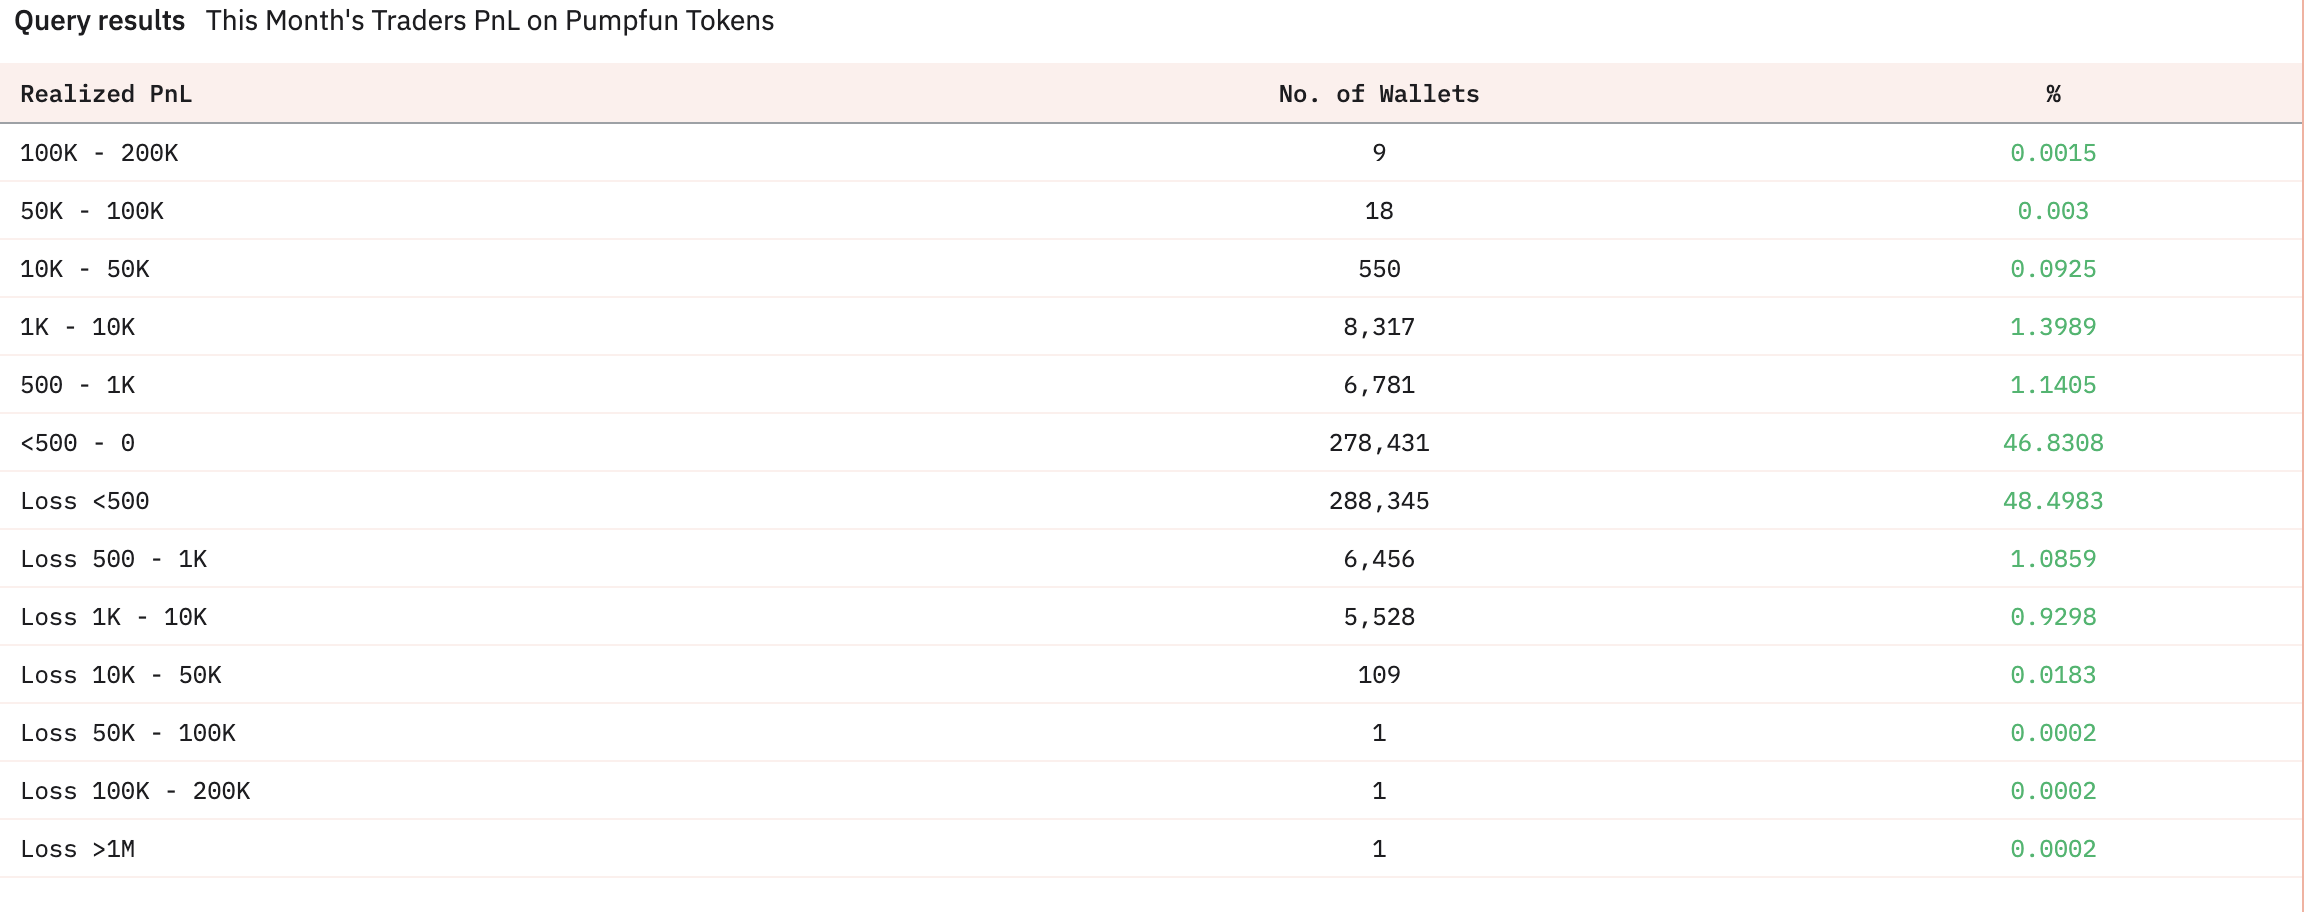The width and height of the screenshot is (2308, 912).
Task: Click the Loss 100K - 200K cell
Action: click(x=135, y=791)
